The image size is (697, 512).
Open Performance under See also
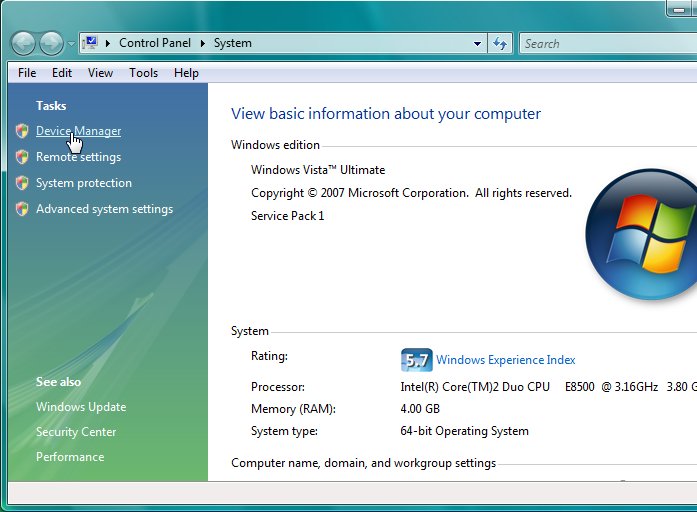70,456
